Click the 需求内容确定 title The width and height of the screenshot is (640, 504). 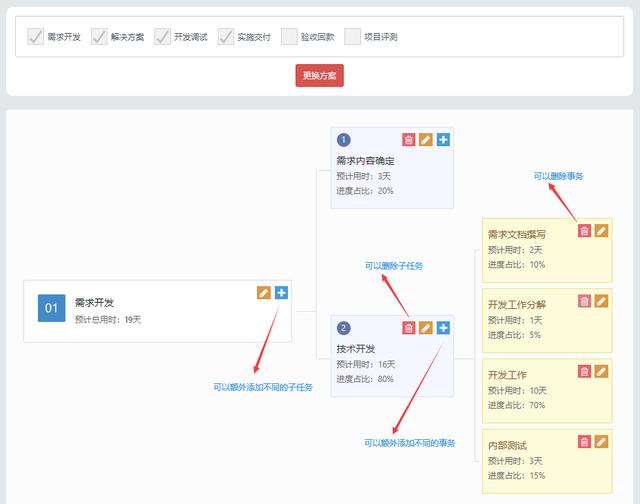coord(365,161)
